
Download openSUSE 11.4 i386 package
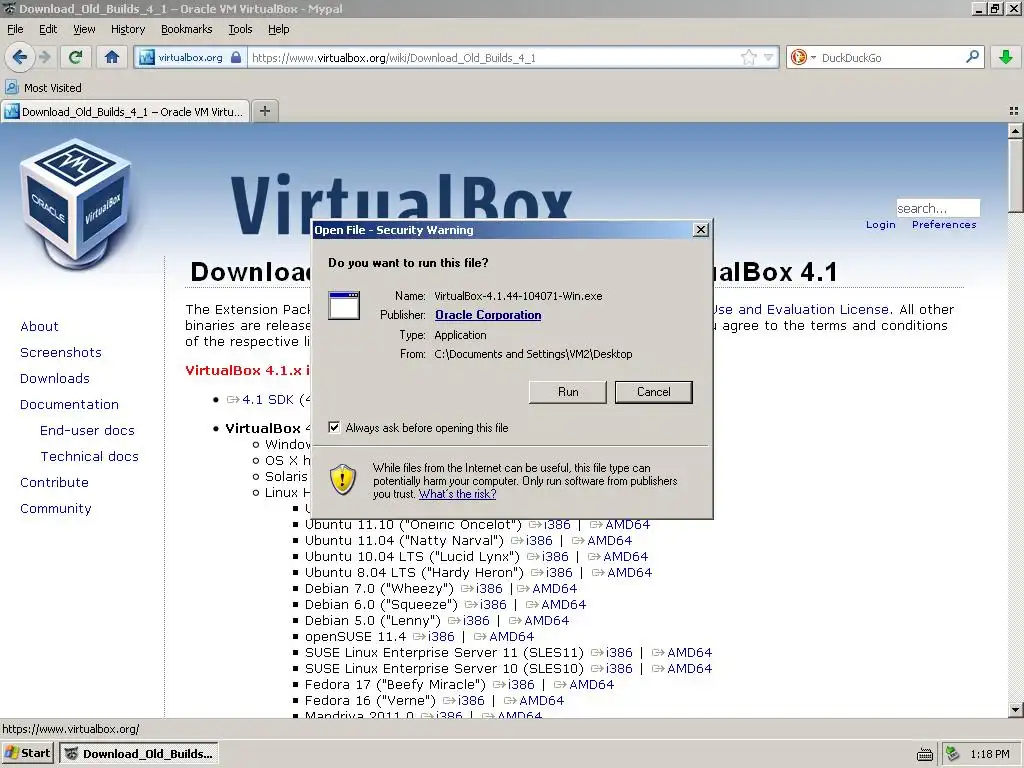pyautogui.click(x=434, y=637)
